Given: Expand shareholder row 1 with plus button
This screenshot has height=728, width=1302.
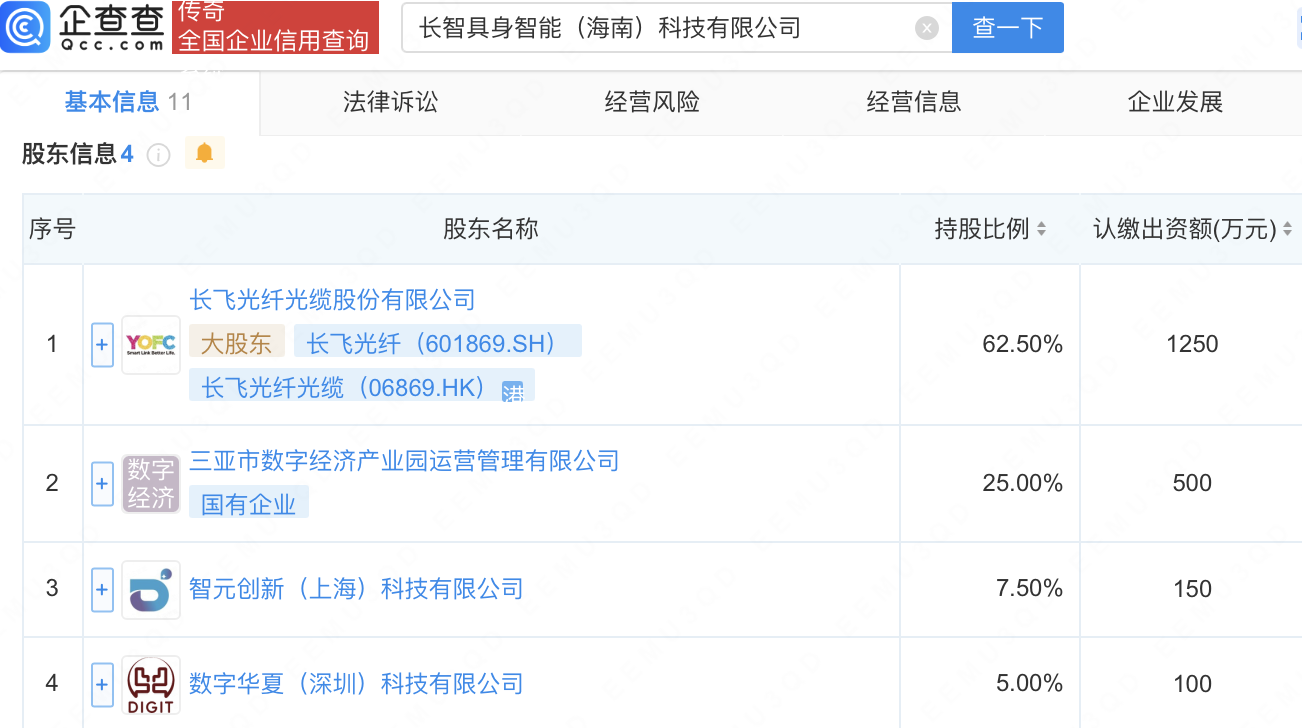Looking at the screenshot, I should click(x=102, y=345).
